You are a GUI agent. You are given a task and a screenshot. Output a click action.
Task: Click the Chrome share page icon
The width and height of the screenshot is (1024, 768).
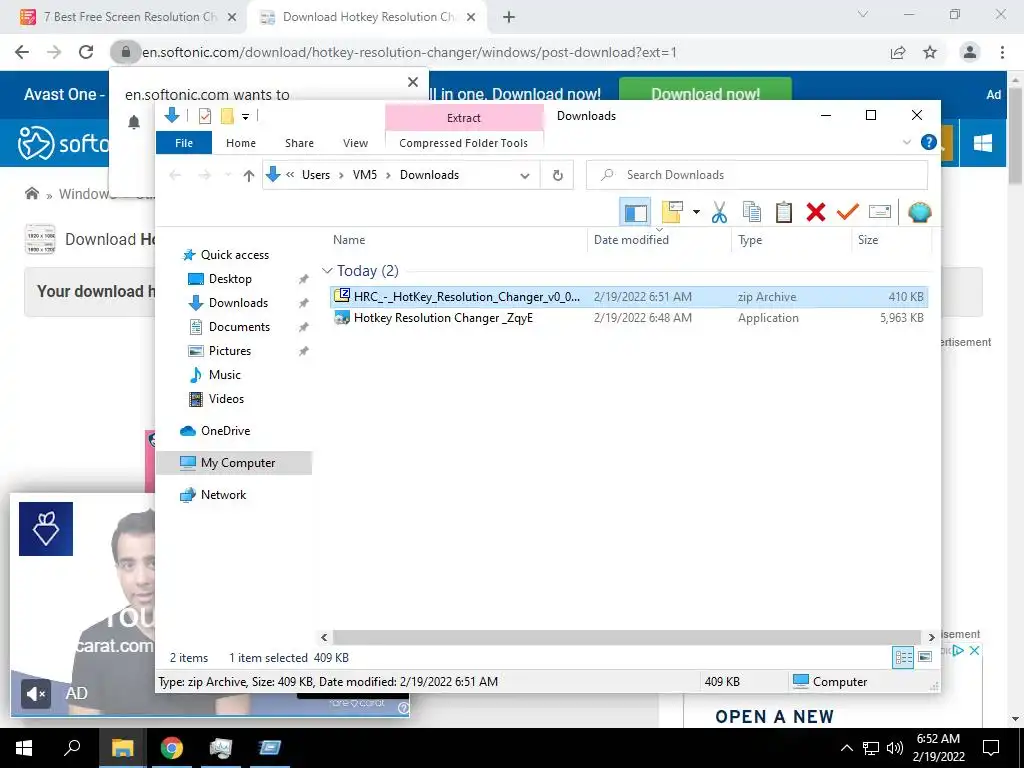tap(898, 52)
